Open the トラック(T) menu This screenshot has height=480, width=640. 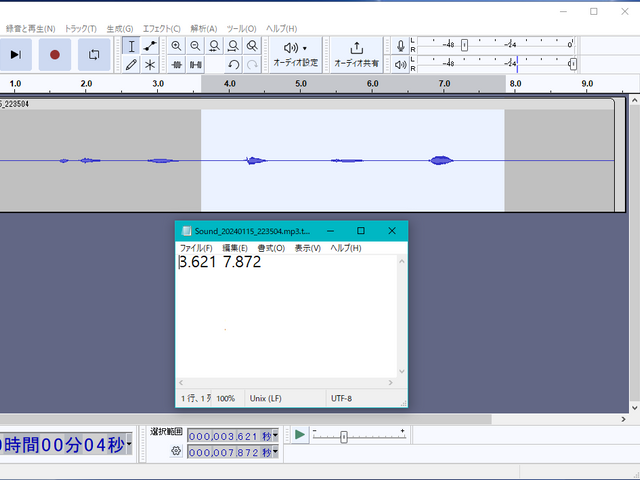pos(81,29)
